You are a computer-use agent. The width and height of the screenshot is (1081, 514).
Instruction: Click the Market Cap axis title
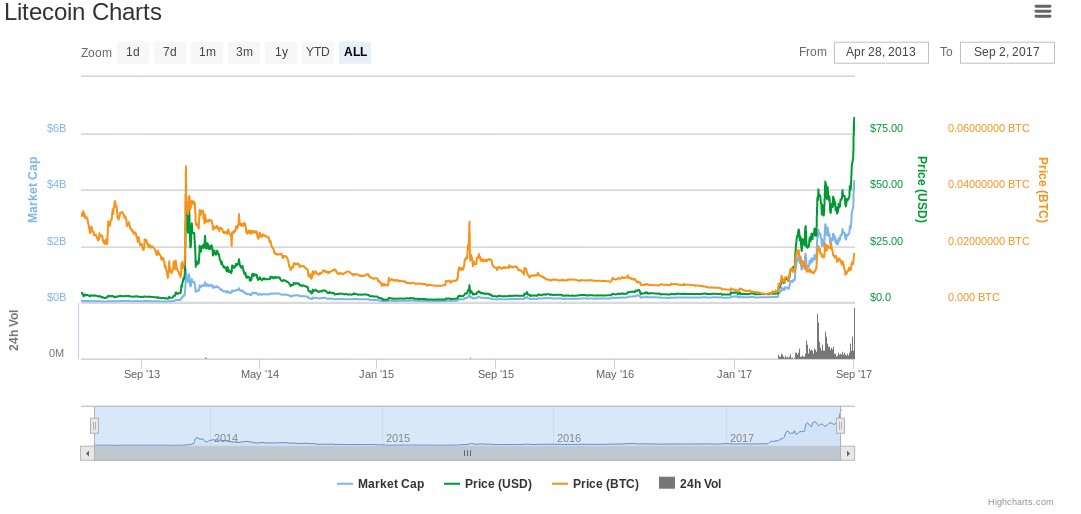pos(32,189)
